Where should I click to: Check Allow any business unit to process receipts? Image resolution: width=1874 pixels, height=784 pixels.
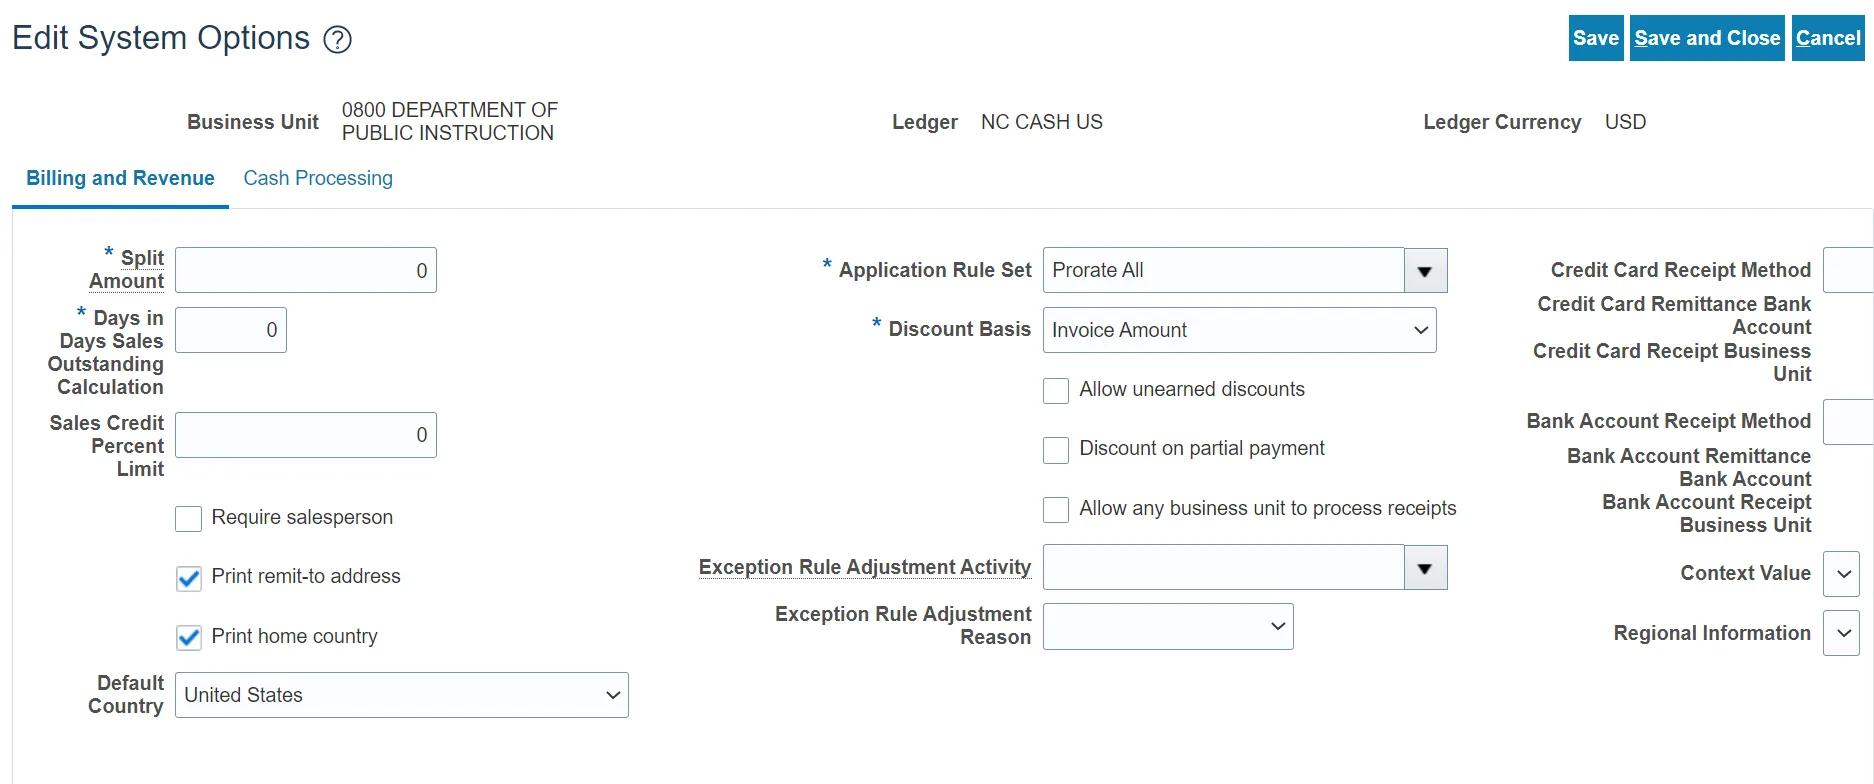tap(1056, 509)
